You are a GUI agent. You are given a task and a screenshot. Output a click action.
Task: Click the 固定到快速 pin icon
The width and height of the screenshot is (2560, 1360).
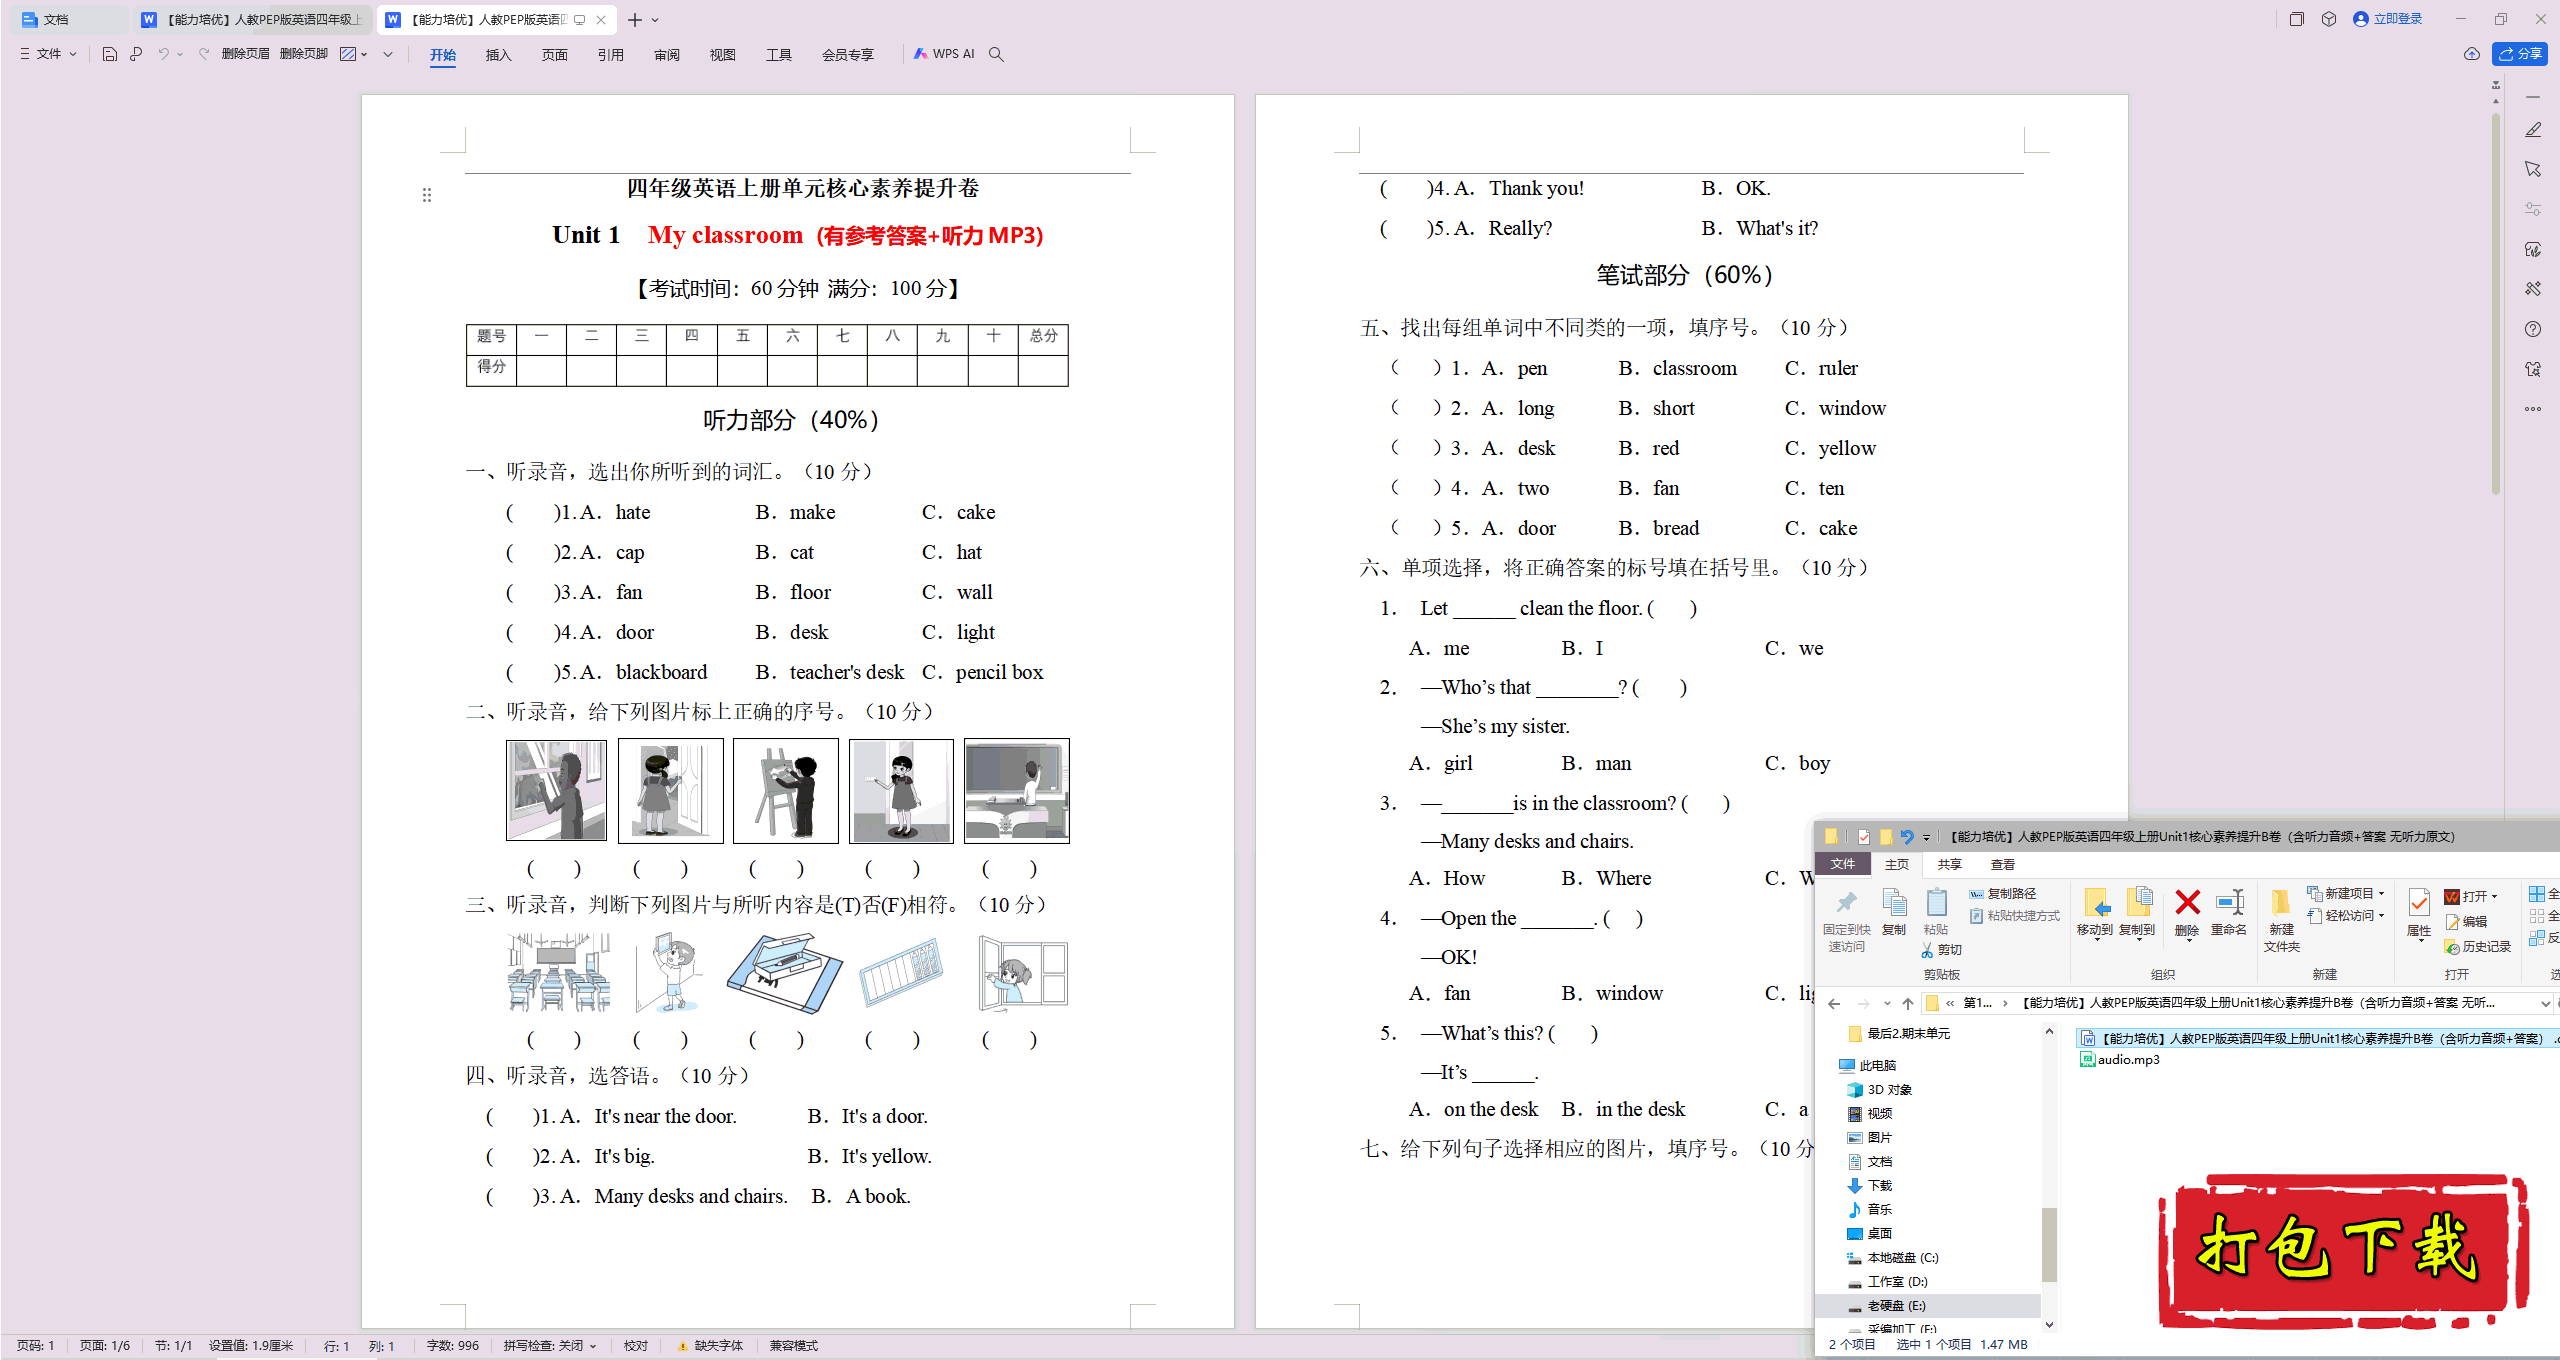tap(1844, 901)
